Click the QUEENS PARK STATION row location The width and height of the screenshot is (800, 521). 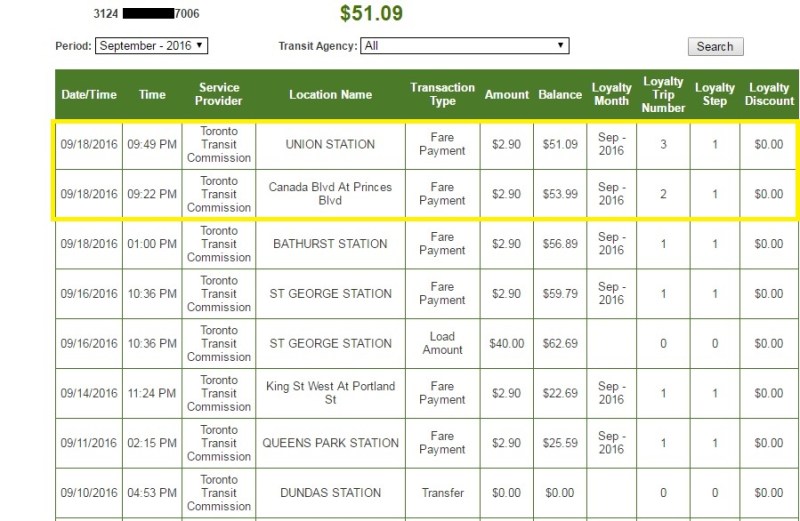pos(330,443)
